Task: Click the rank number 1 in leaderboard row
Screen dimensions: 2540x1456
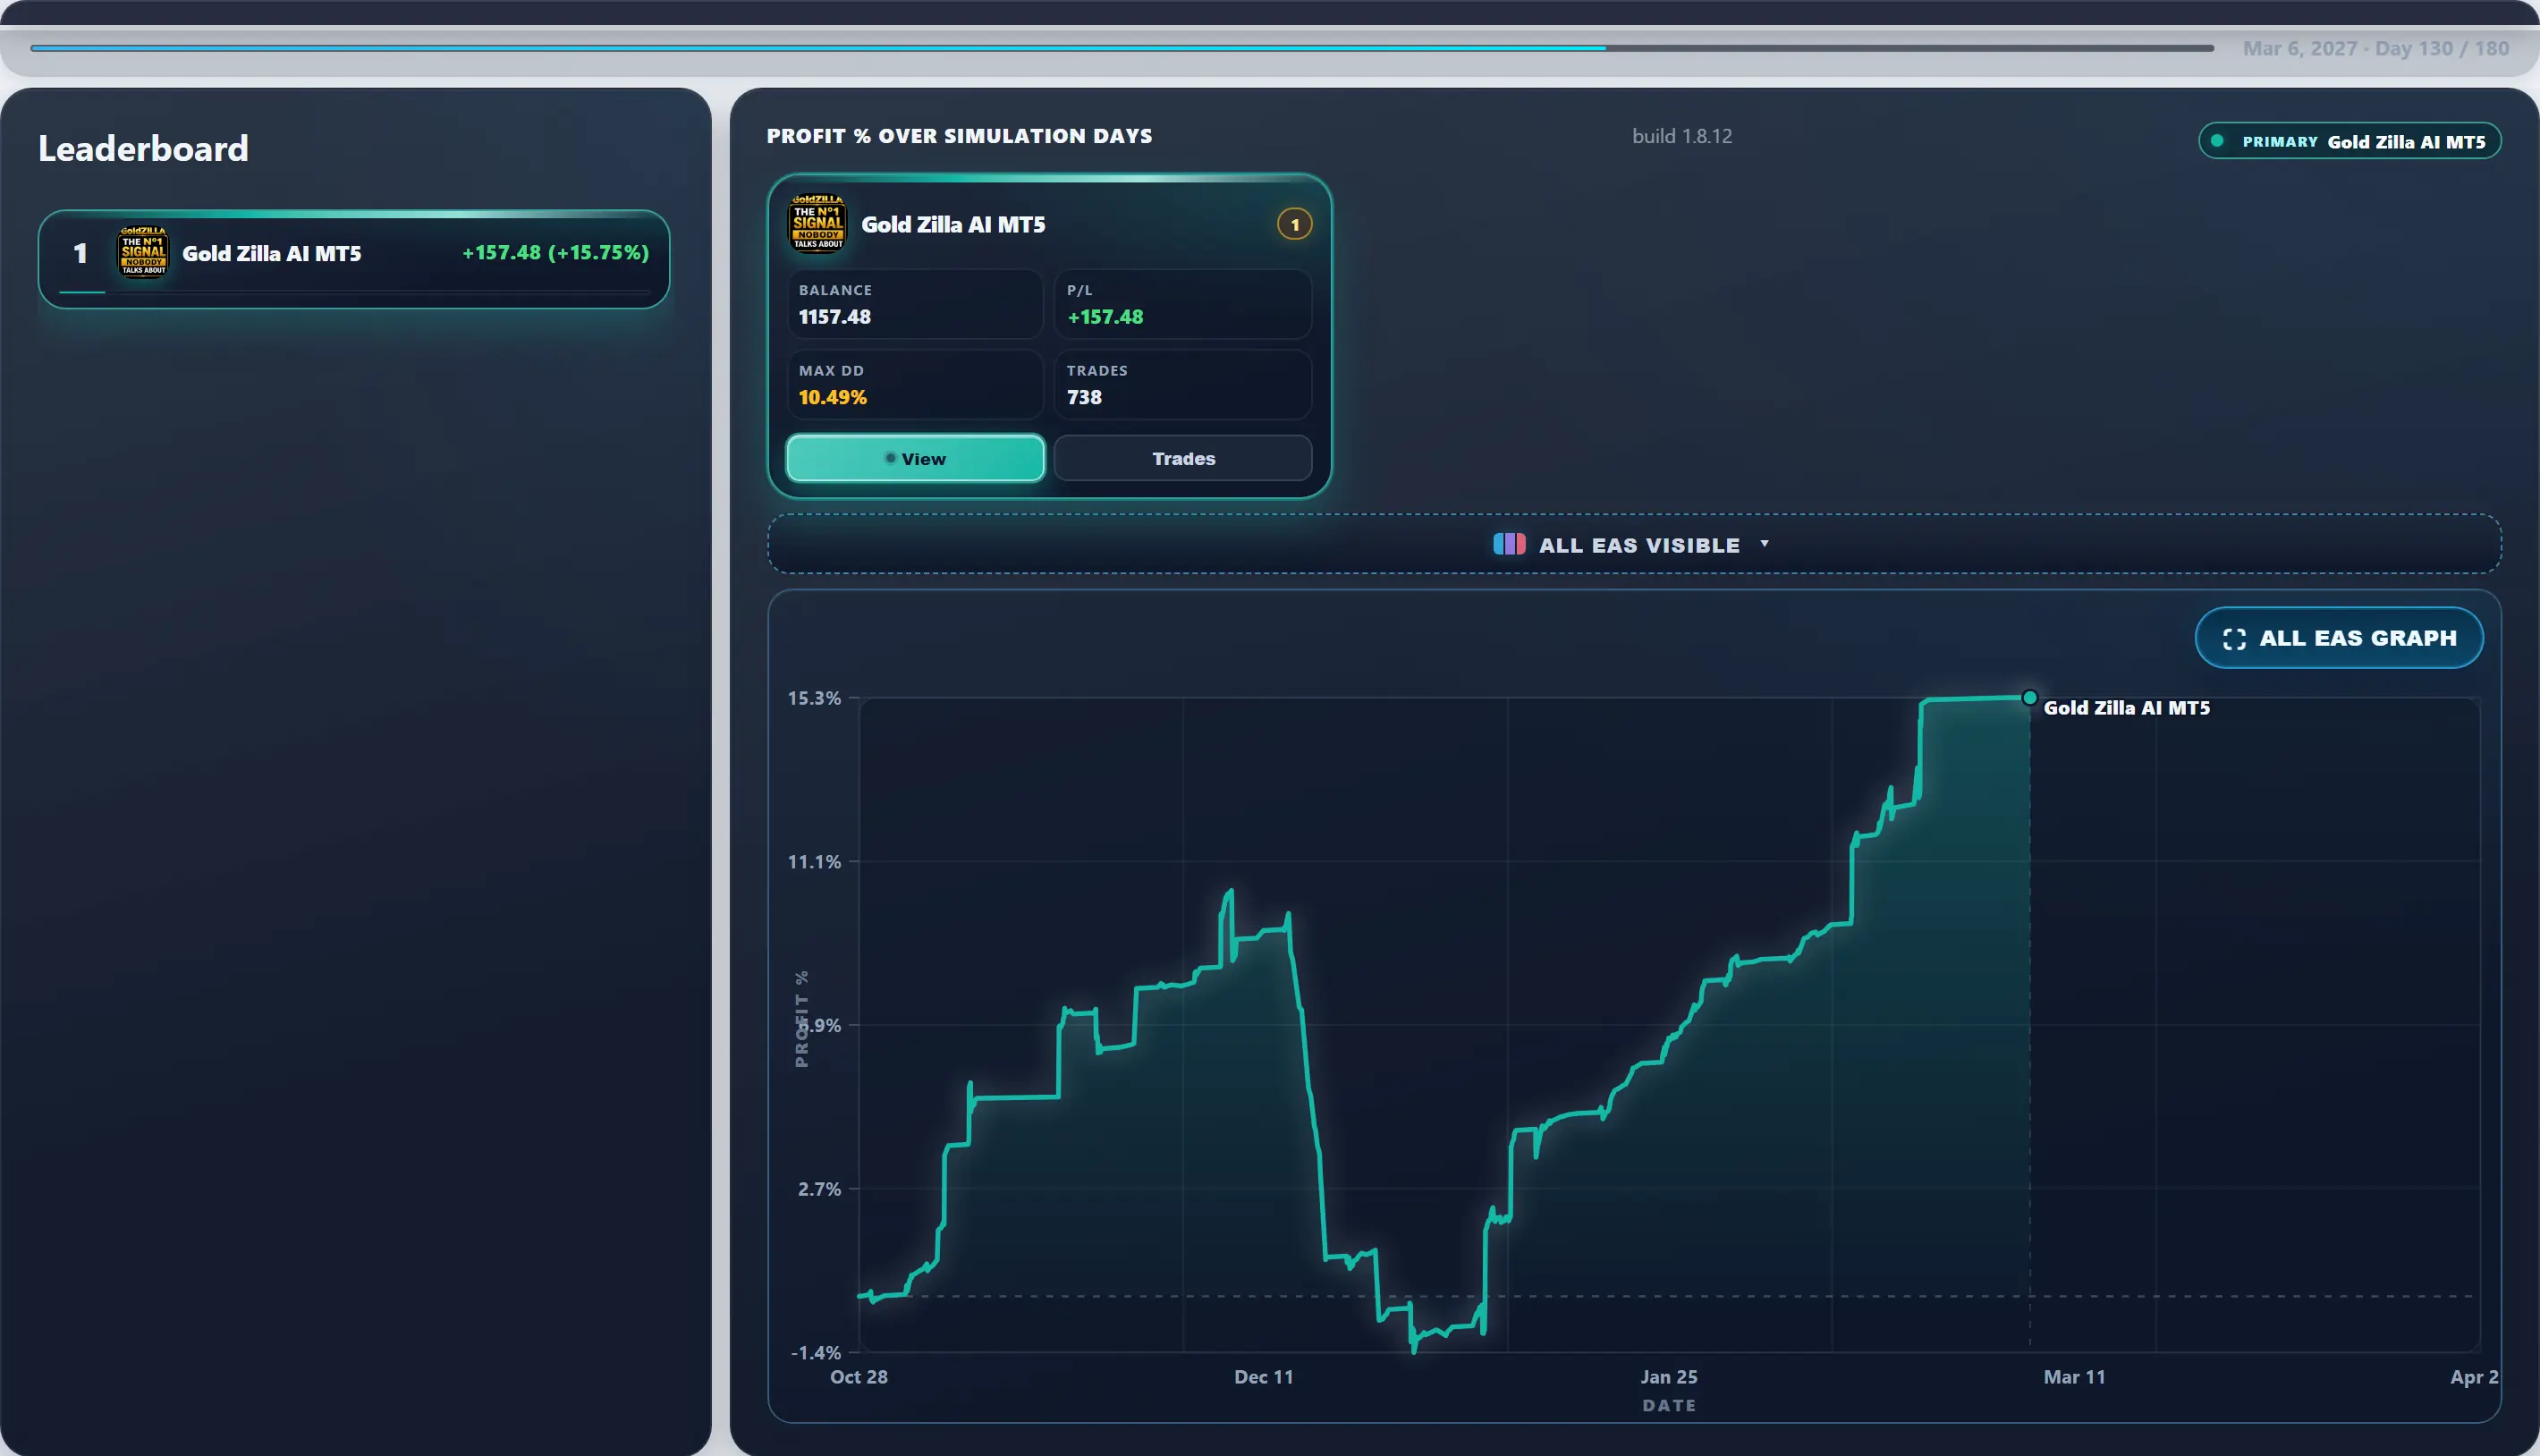Action: point(80,253)
